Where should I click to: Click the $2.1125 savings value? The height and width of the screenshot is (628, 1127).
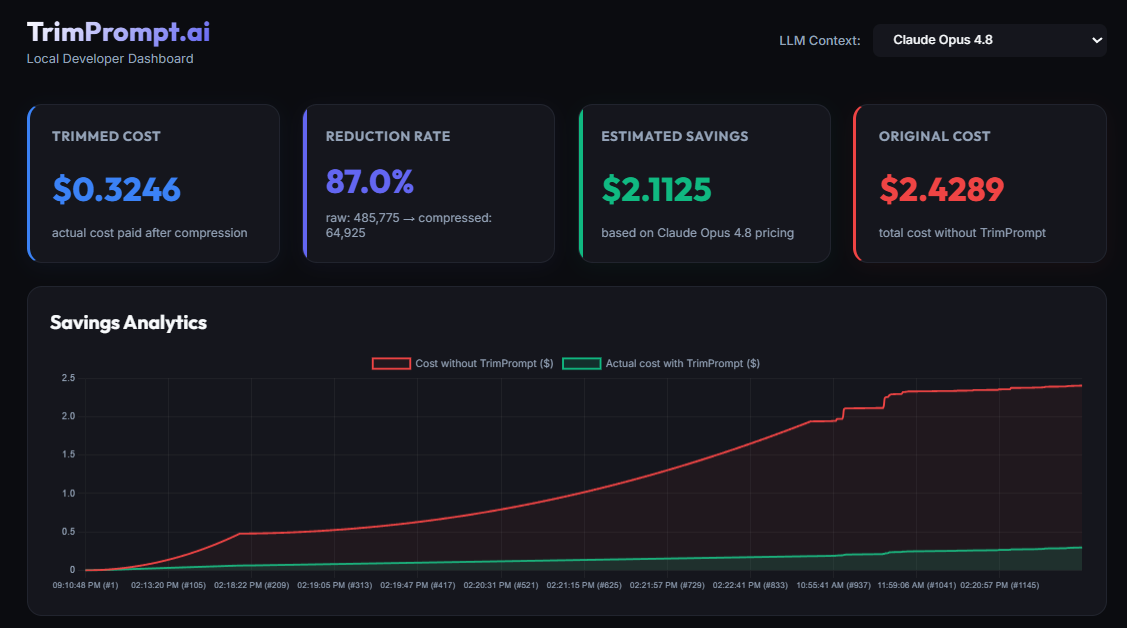656,189
